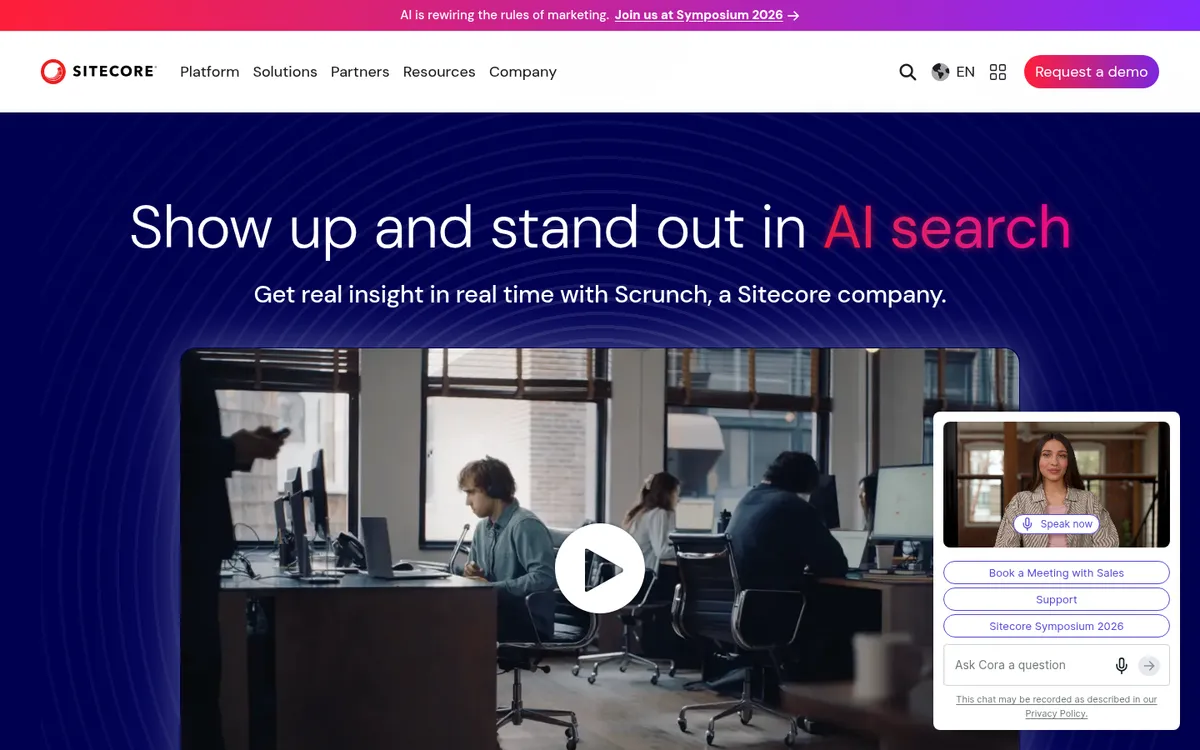Open the Partners menu
1200x750 pixels.
coord(360,72)
